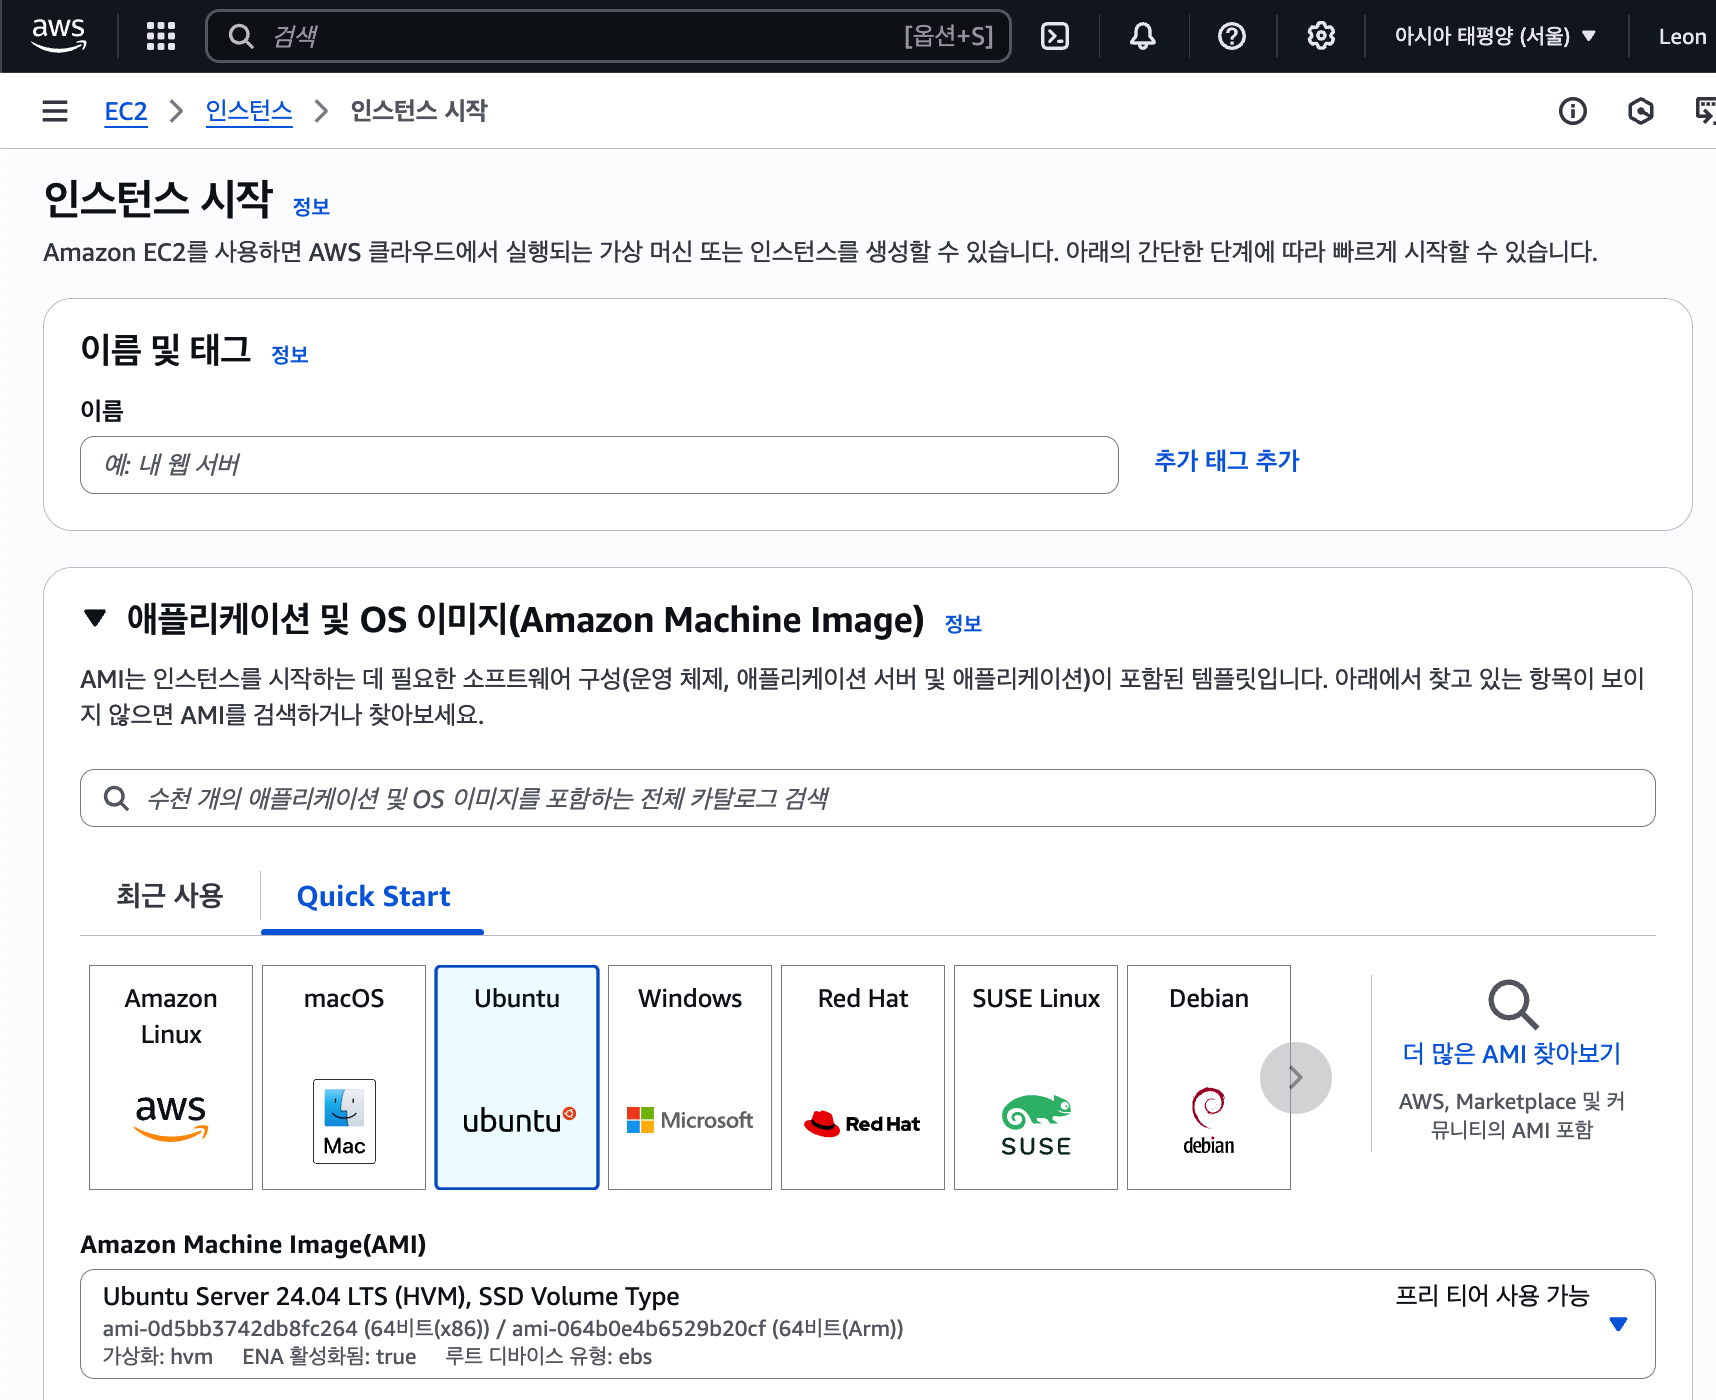Open the notifications bell

(1143, 36)
